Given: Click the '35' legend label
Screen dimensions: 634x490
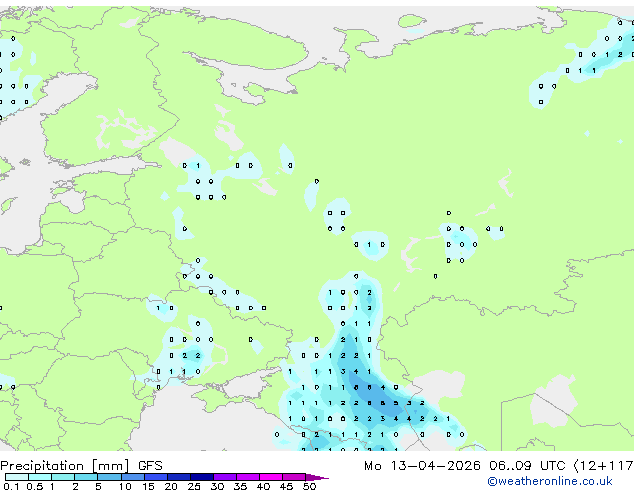Looking at the screenshot, I should (x=240, y=486).
